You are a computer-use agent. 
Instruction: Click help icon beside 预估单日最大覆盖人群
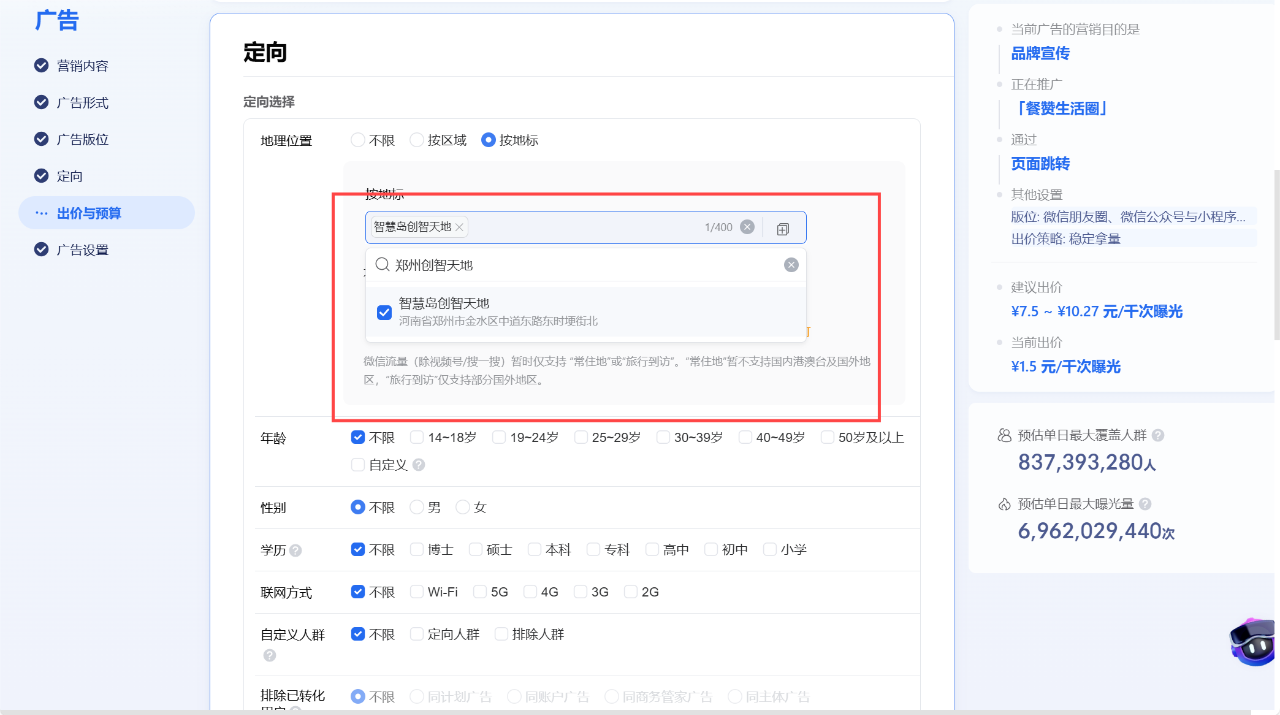click(x=1158, y=436)
